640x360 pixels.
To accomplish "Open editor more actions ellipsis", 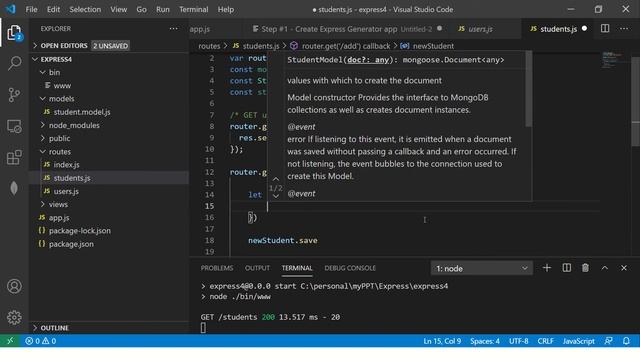I will [624, 29].
